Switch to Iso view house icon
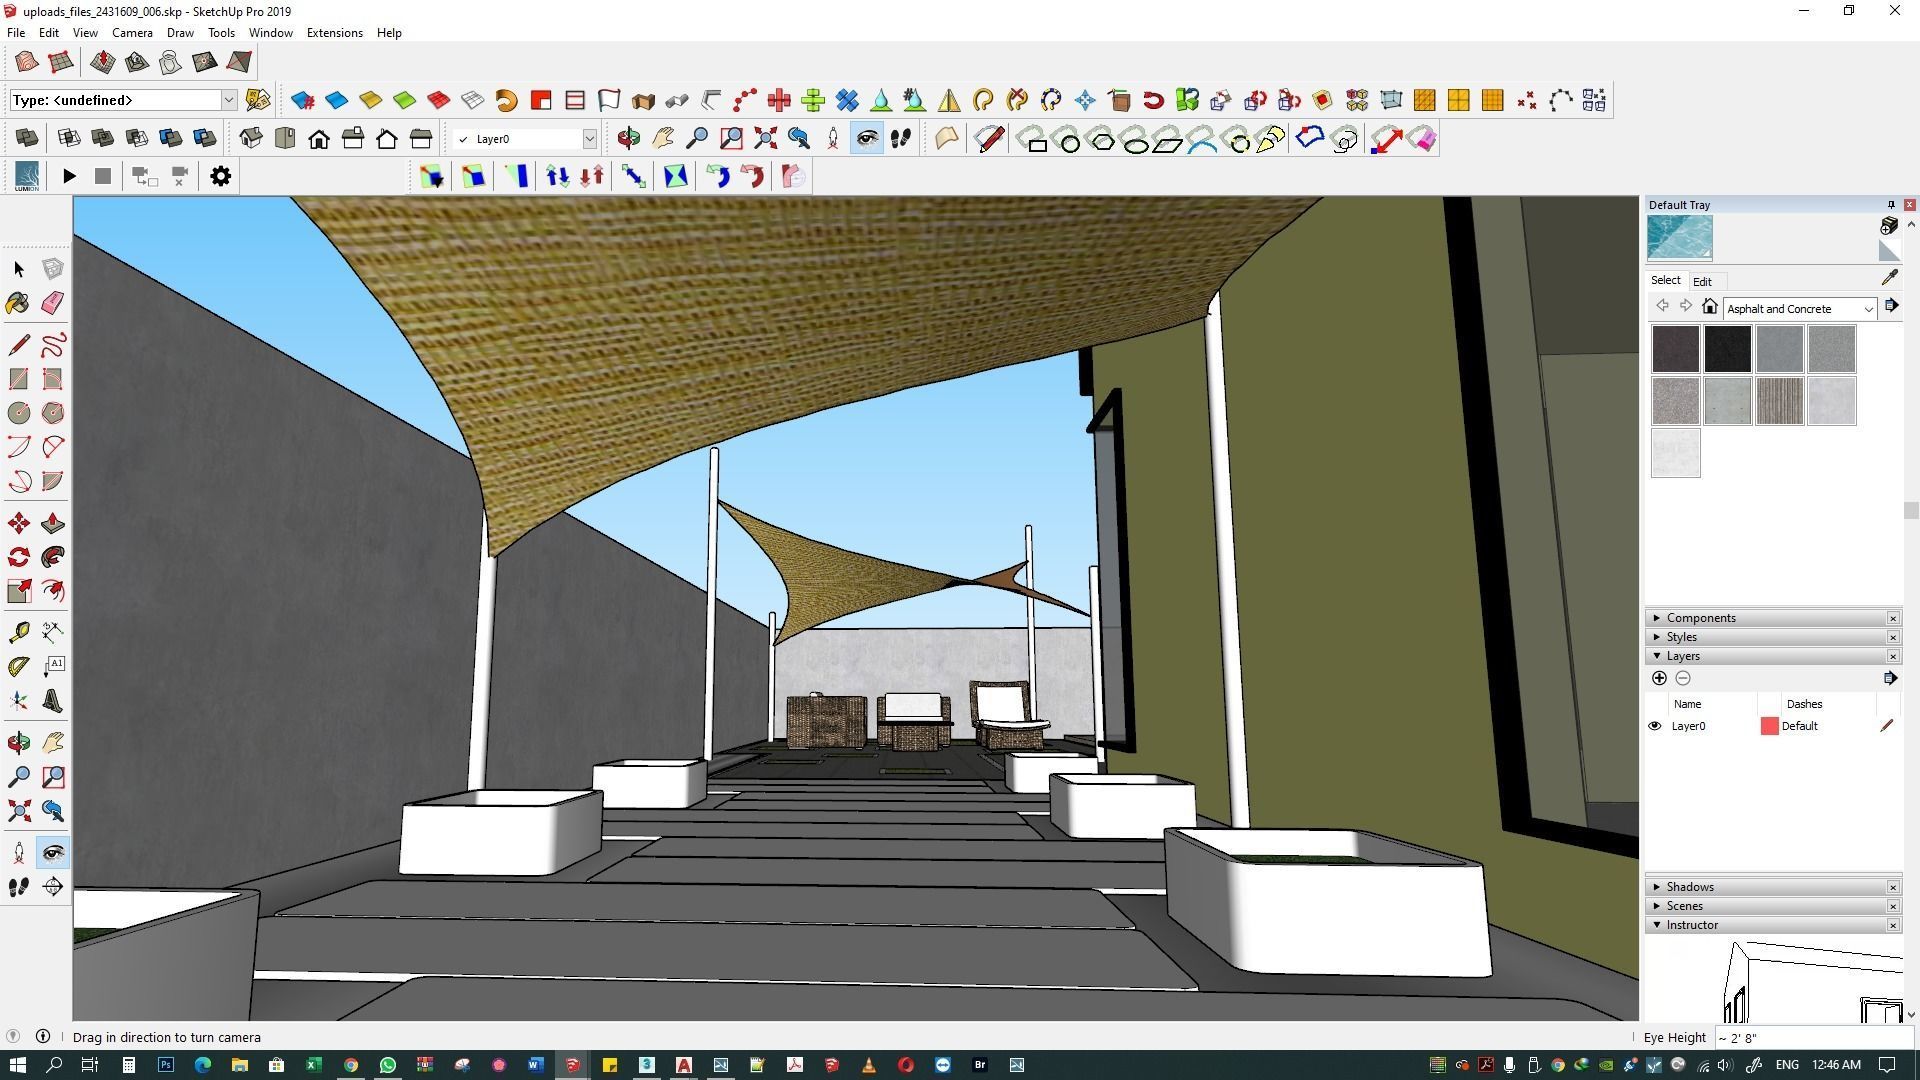1920x1080 pixels. (251, 139)
